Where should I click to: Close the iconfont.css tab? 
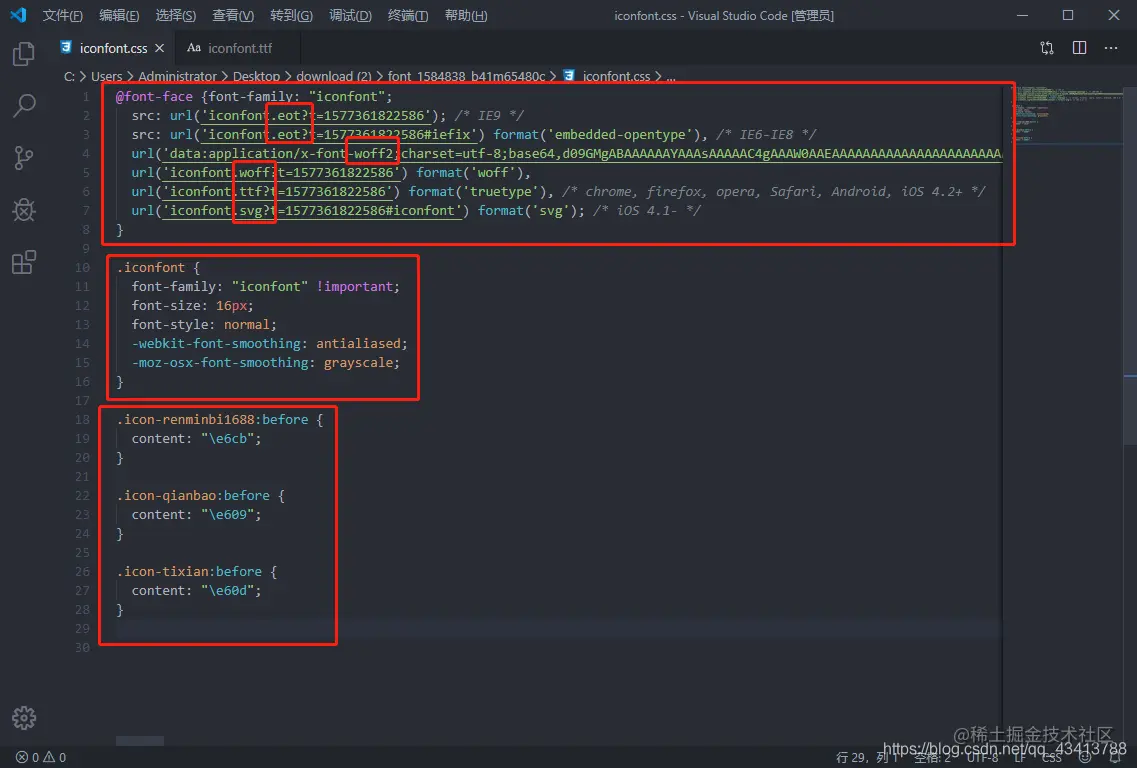tap(160, 48)
